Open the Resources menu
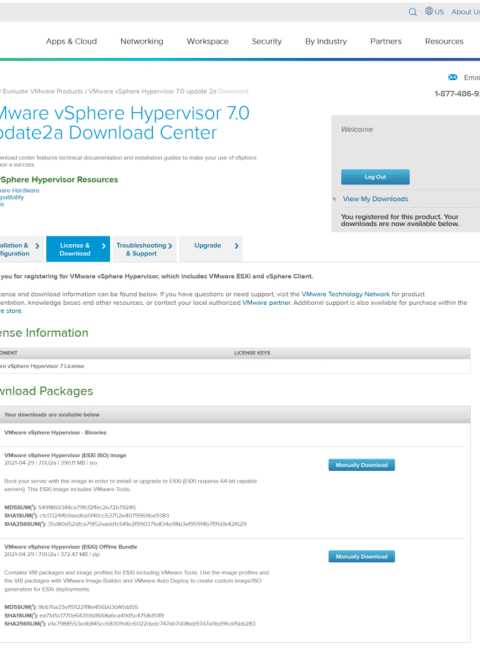The height and width of the screenshot is (650, 480). click(x=444, y=41)
